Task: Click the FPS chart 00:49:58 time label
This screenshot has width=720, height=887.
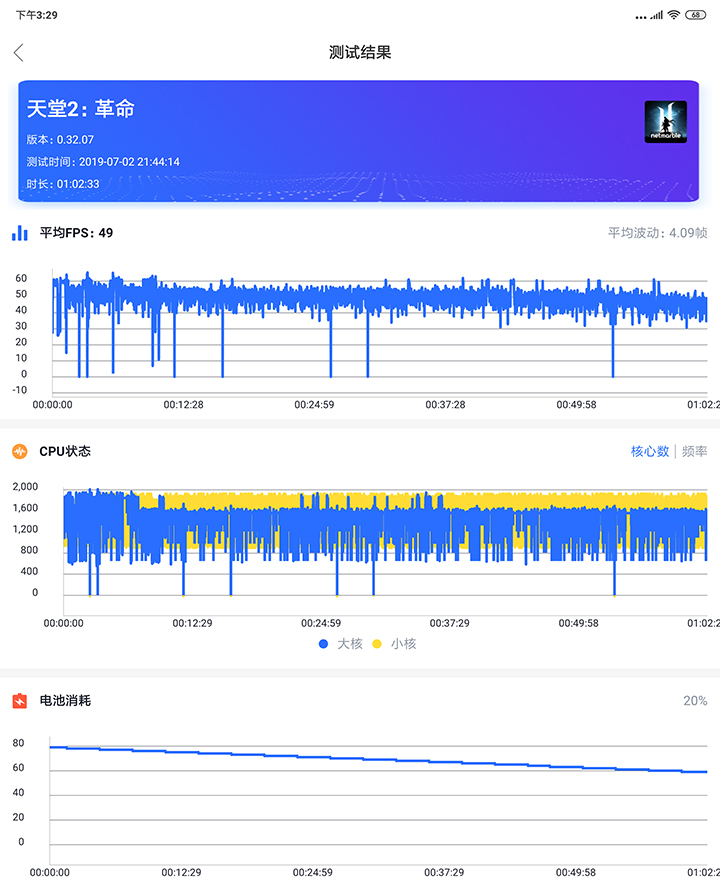Action: (576, 405)
